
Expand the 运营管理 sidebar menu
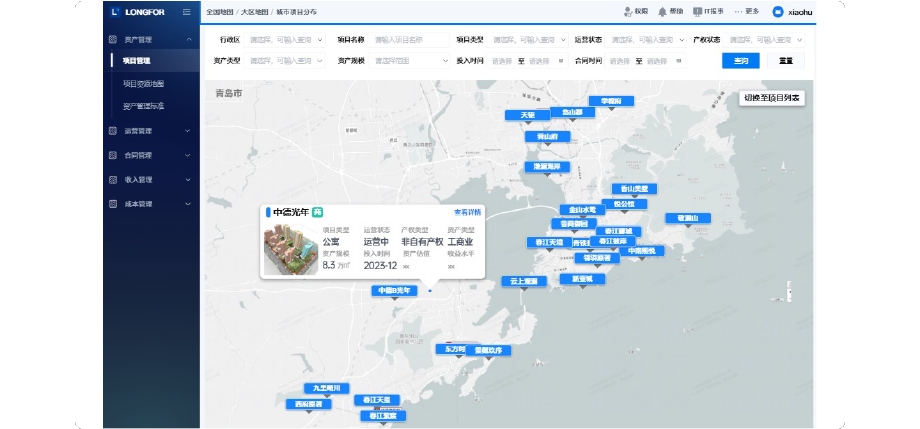(187, 130)
